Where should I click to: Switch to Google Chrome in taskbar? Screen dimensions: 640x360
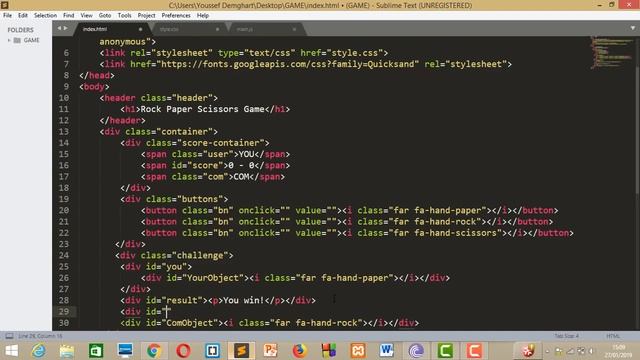[x=154, y=351]
